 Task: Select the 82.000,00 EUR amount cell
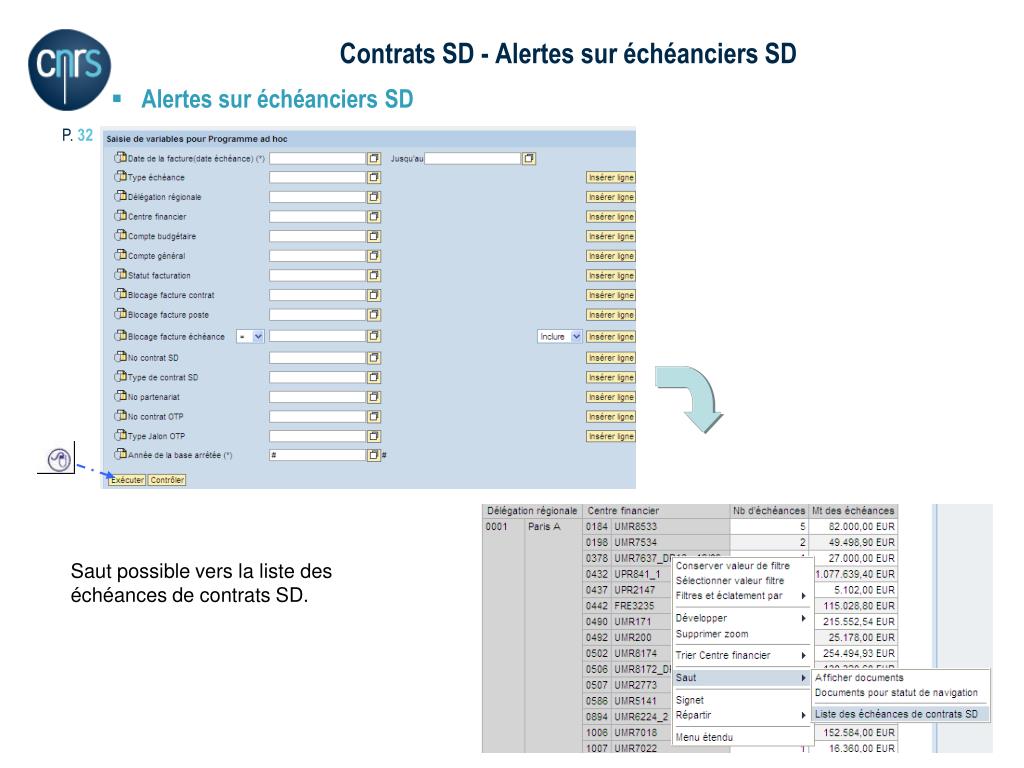pyautogui.click(x=854, y=526)
